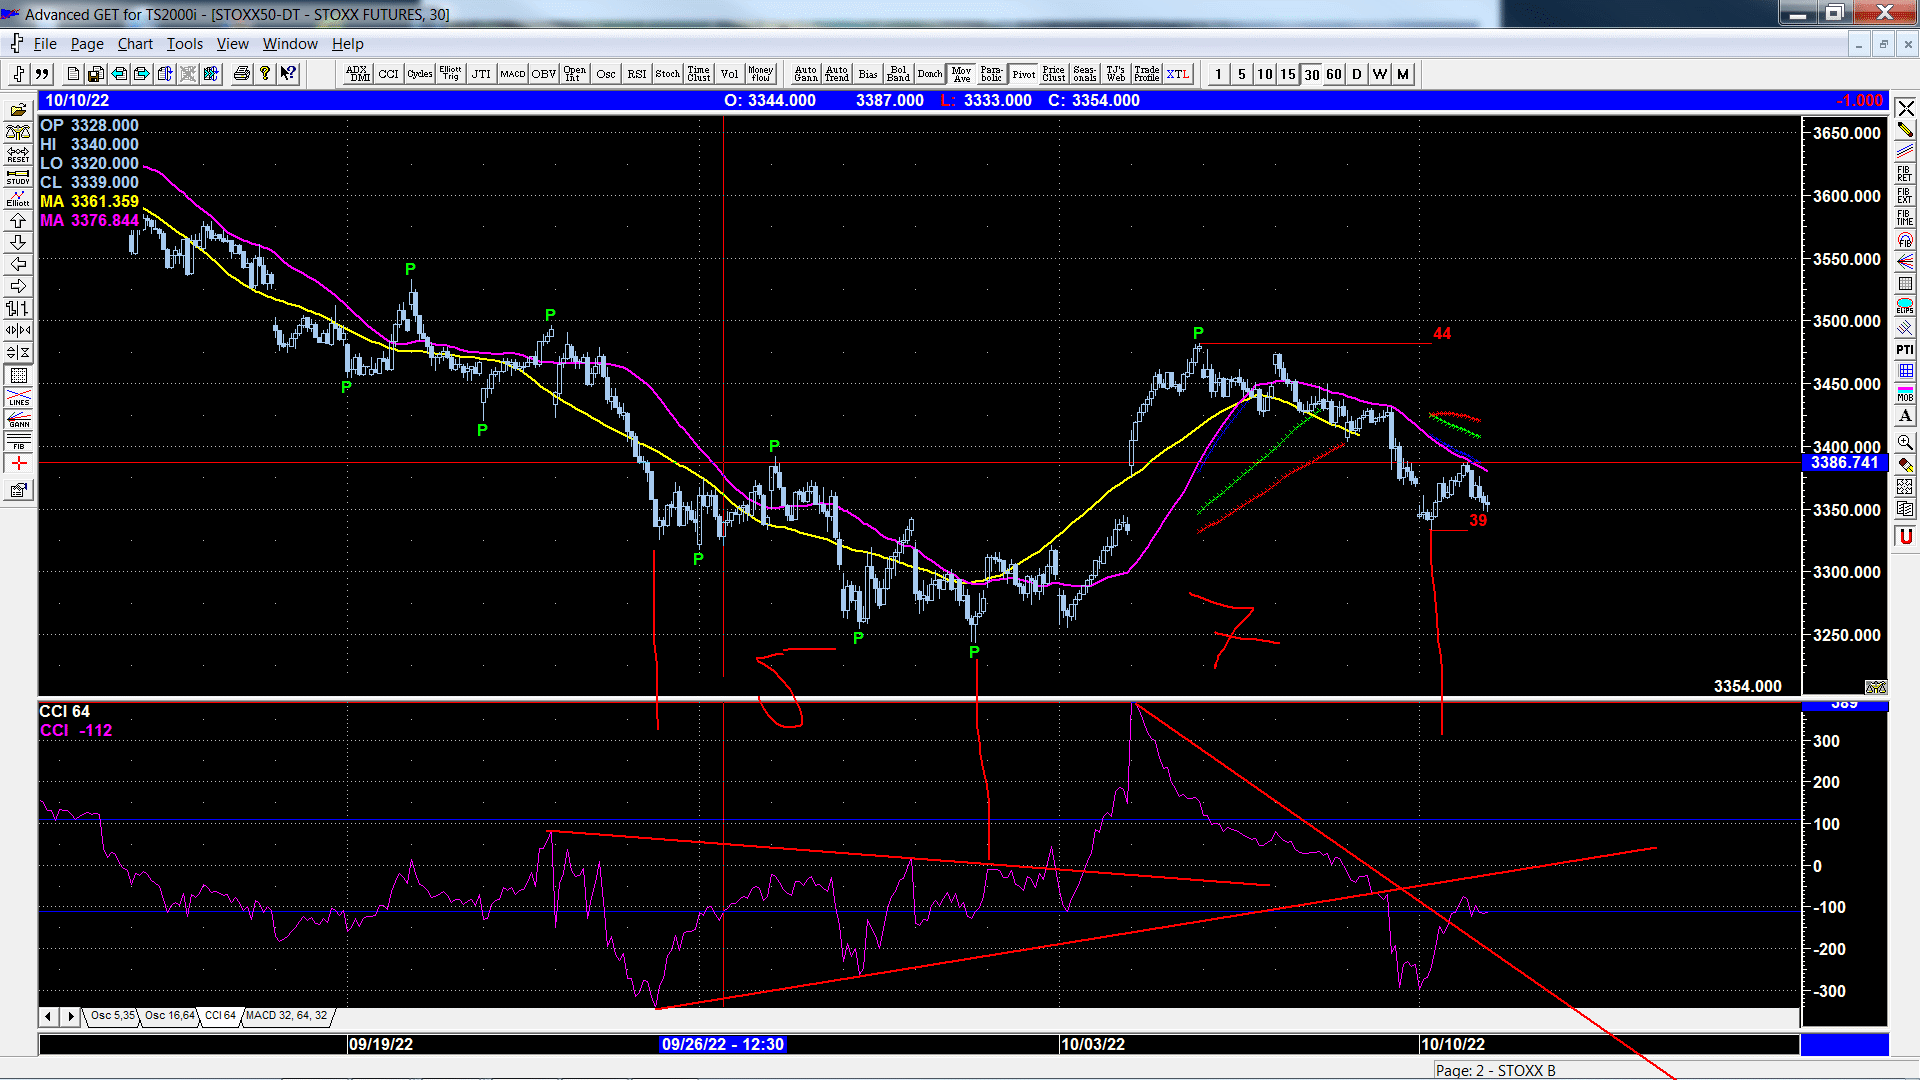This screenshot has width=1920, height=1080.
Task: Open the Window menu
Action: [x=290, y=44]
